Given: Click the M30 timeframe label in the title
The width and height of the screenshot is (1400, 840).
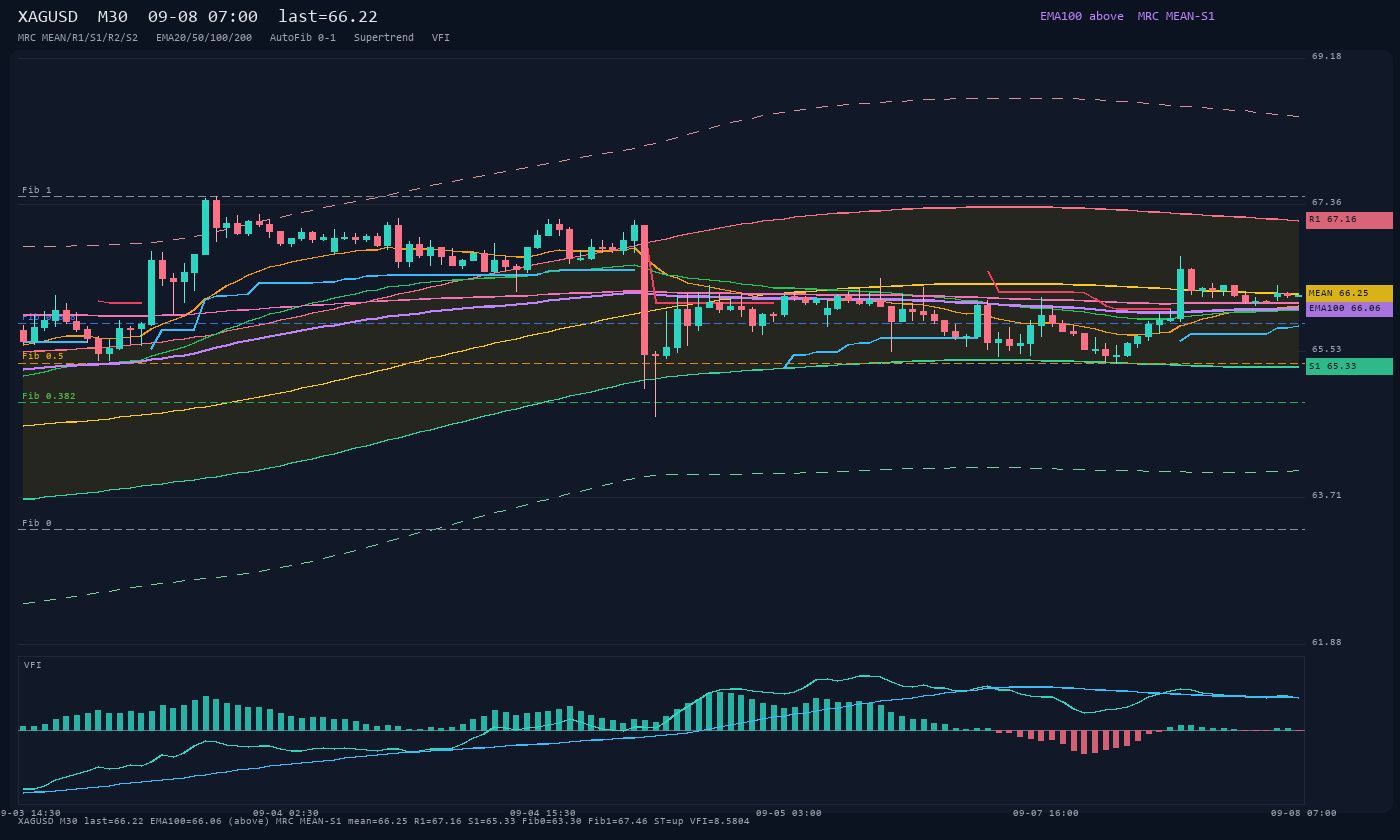Looking at the screenshot, I should (112, 17).
